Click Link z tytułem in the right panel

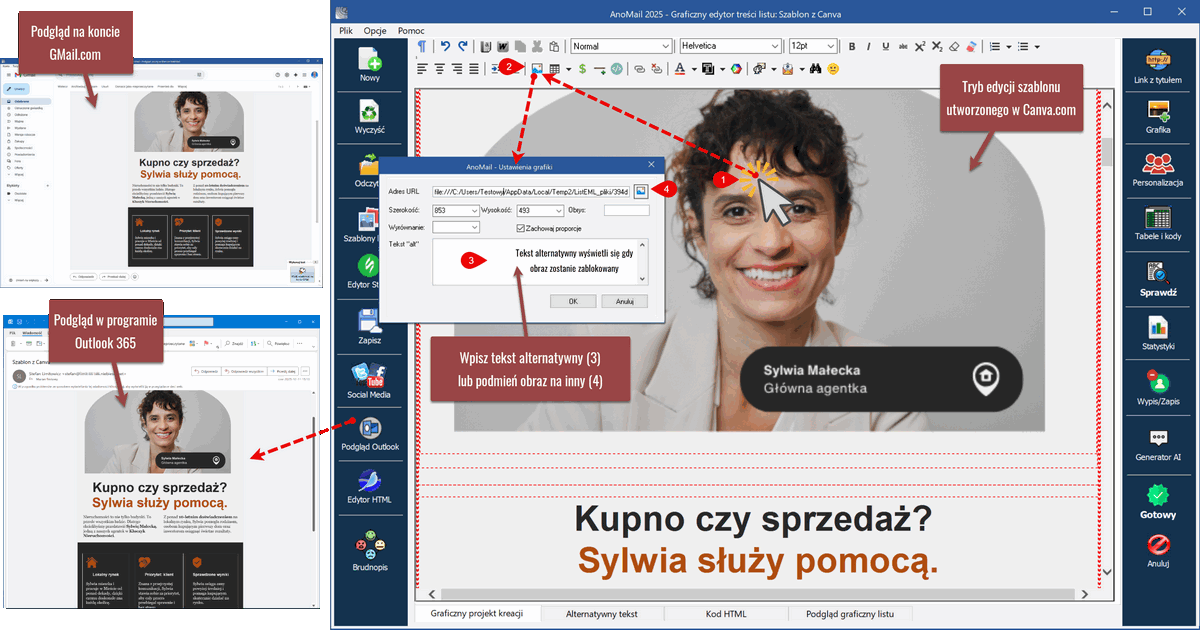point(1158,66)
